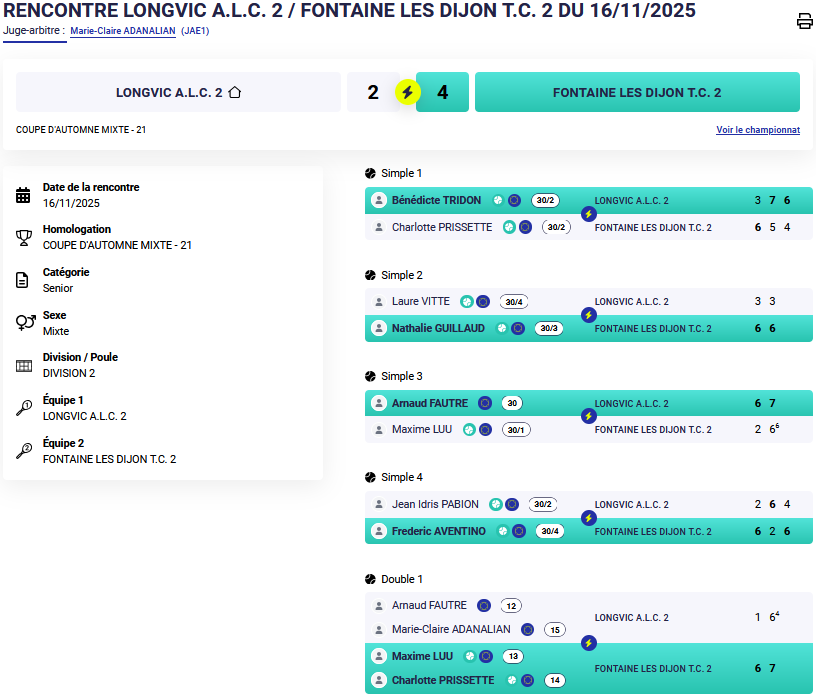
Task: Click Marie-Claire ADANALIAN's ranking badge 15 in Double 1
Action: 554,630
